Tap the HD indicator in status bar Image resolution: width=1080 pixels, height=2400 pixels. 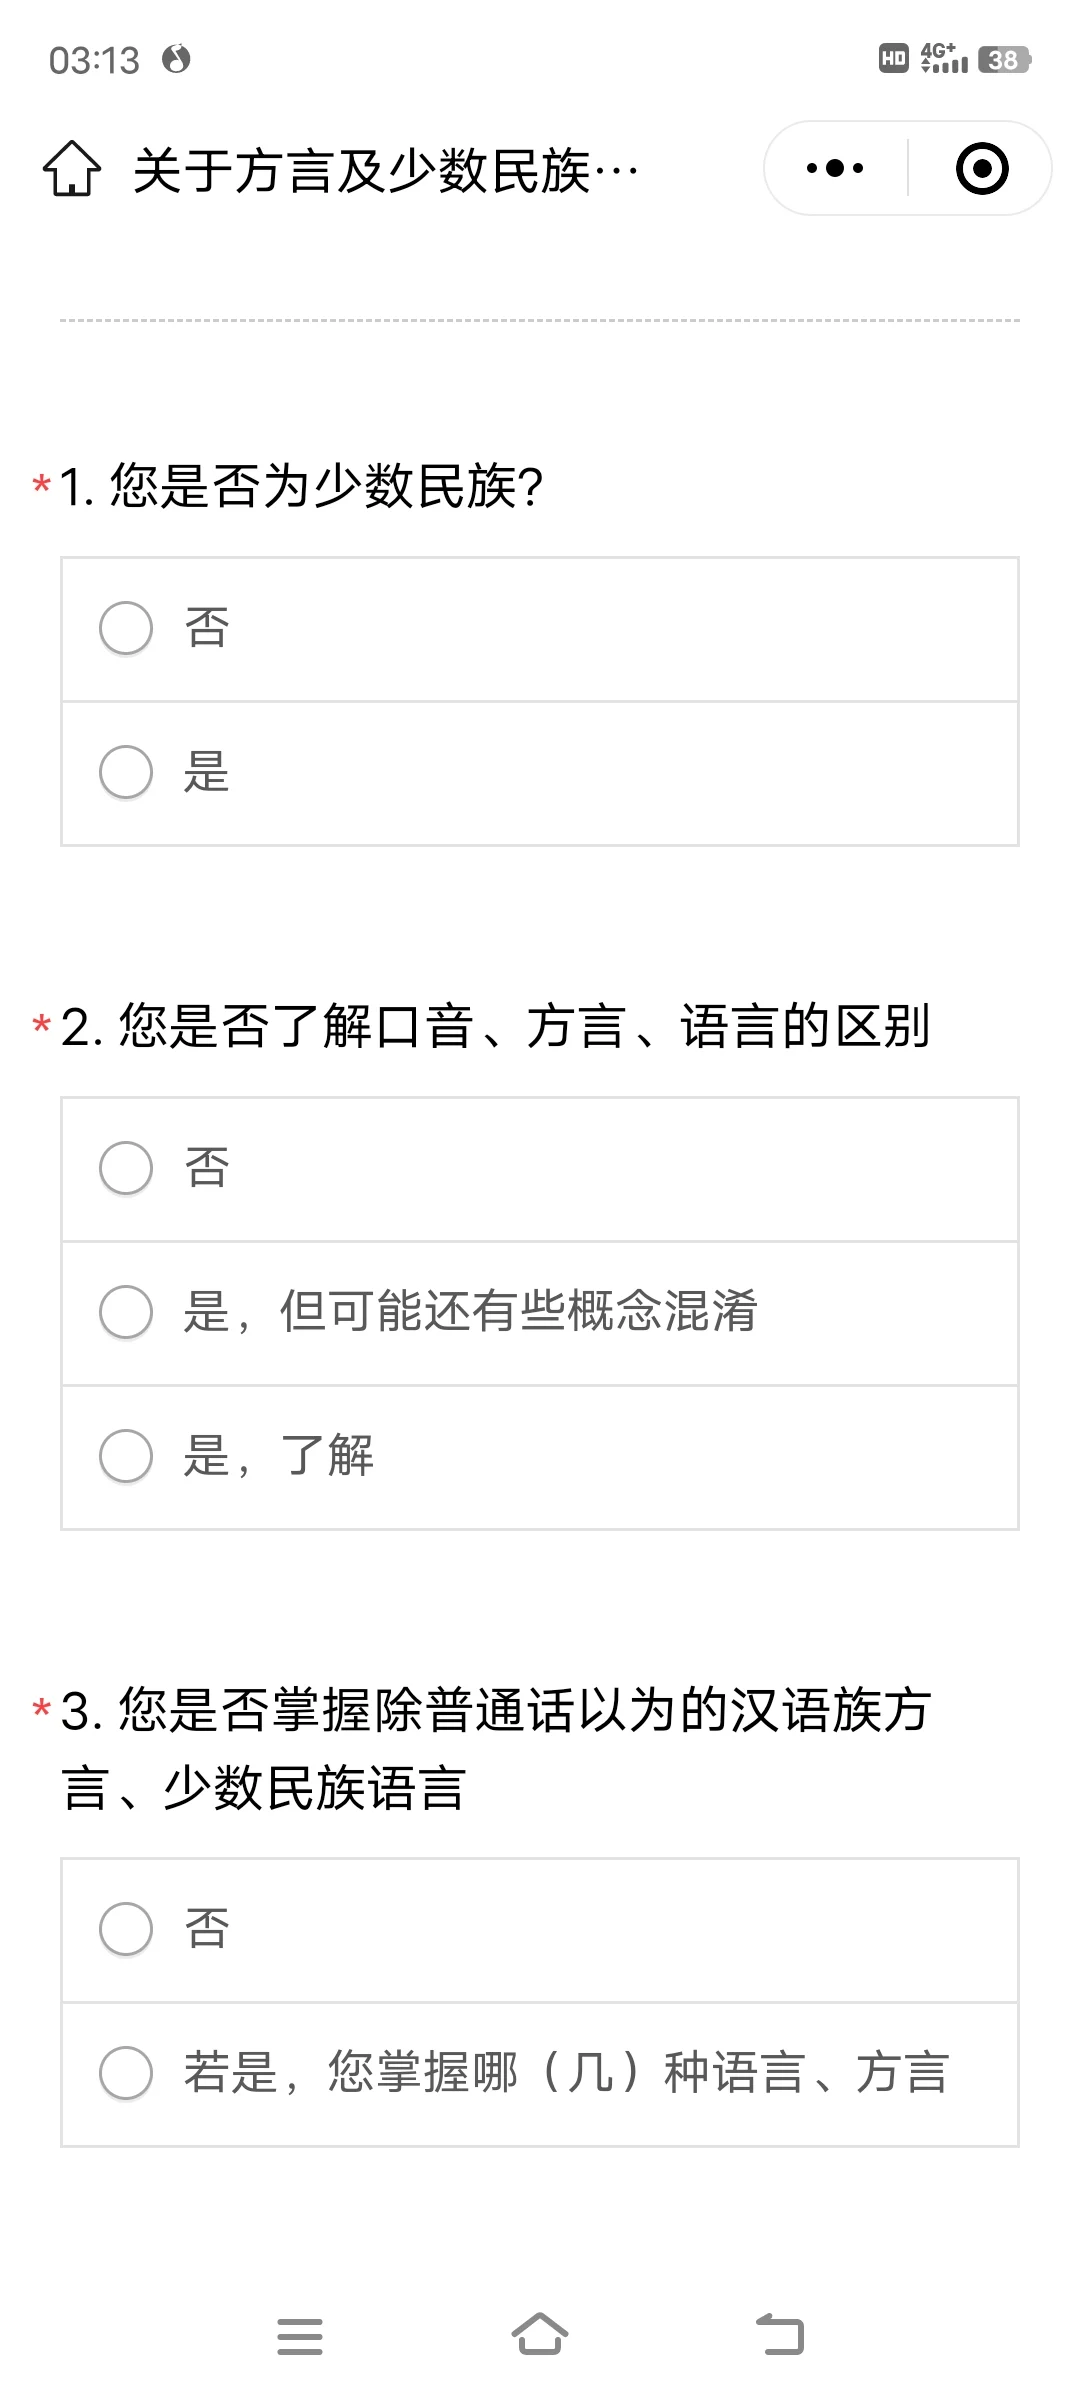[x=893, y=59]
